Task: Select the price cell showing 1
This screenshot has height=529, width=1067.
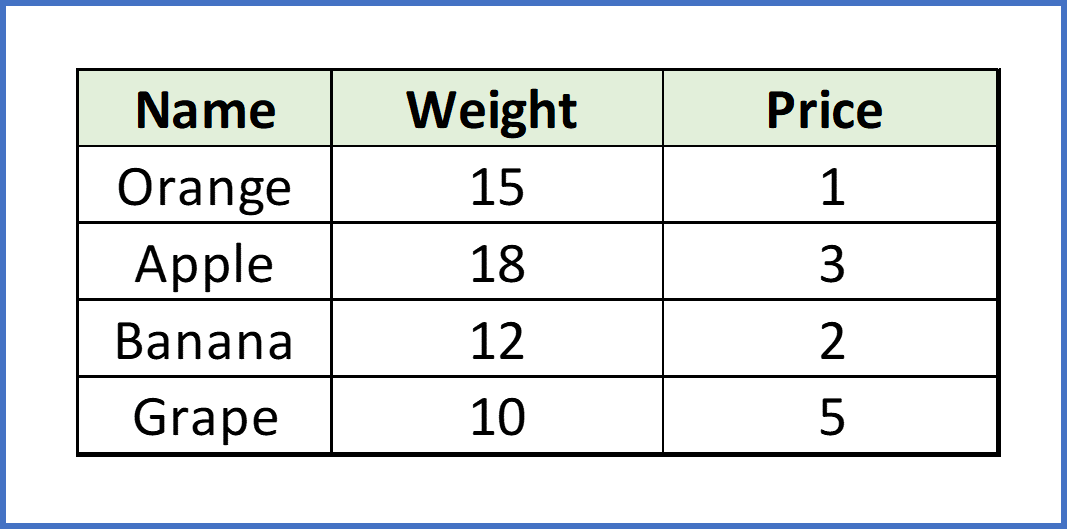Action: [x=830, y=186]
